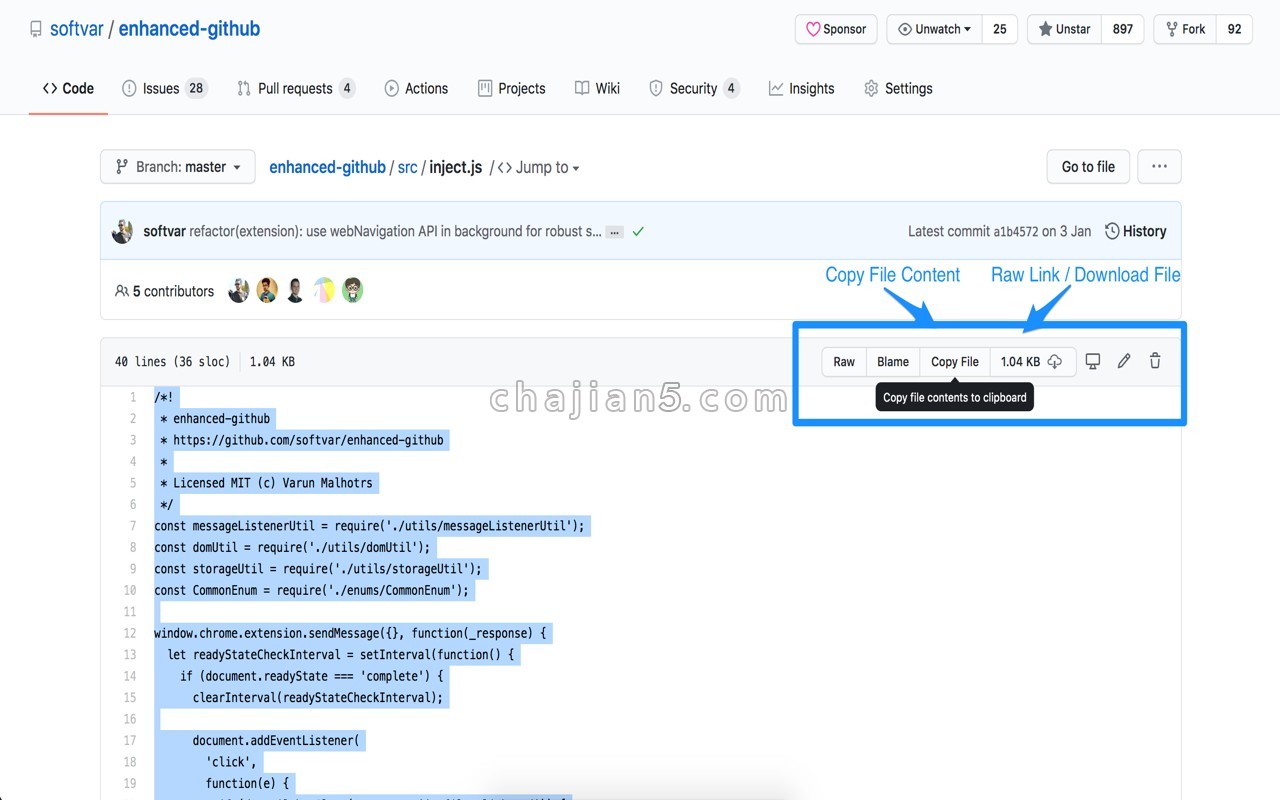Click line number 12 in the code
1280x800 pixels.
(x=130, y=633)
